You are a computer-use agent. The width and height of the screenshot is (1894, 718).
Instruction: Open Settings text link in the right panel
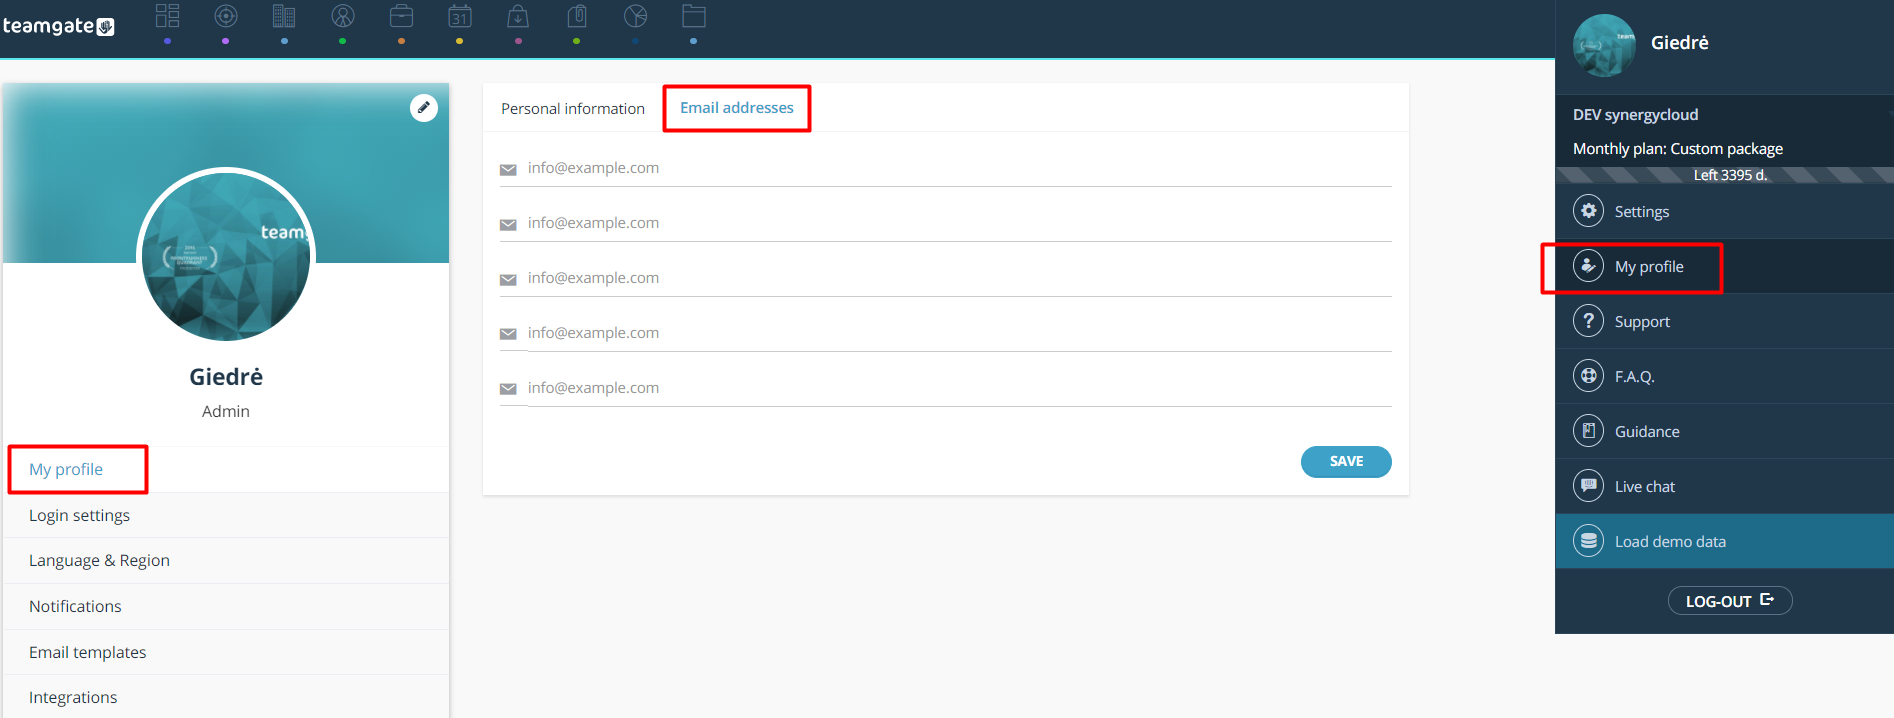click(x=1642, y=212)
